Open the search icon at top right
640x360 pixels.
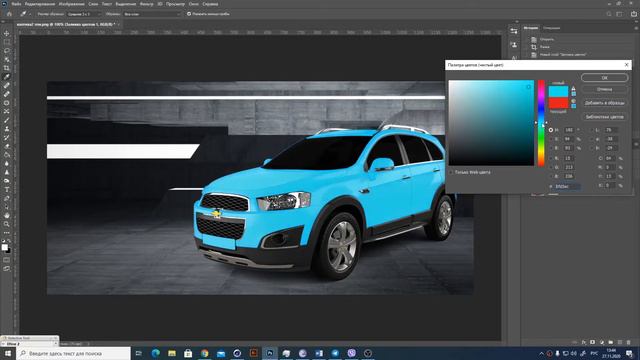609,14
